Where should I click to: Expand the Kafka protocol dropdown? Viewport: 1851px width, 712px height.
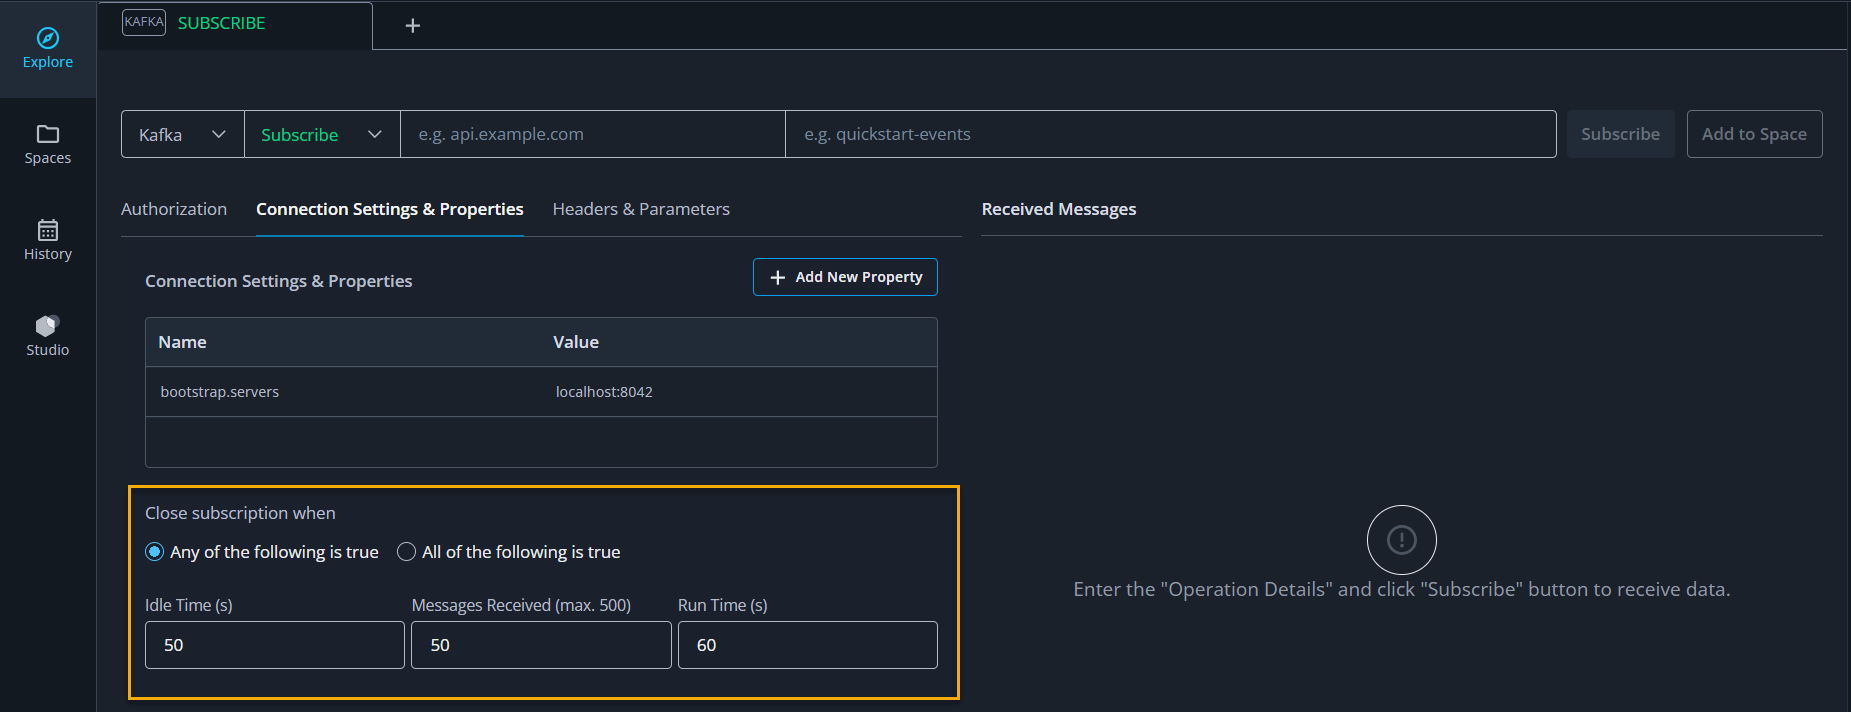[x=183, y=134]
